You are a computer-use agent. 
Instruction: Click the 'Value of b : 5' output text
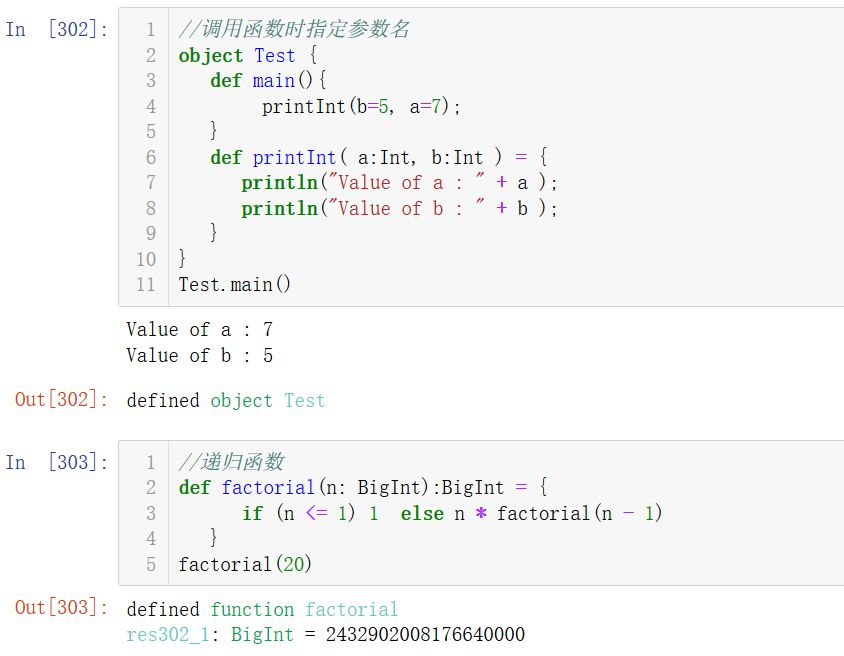tap(200, 355)
